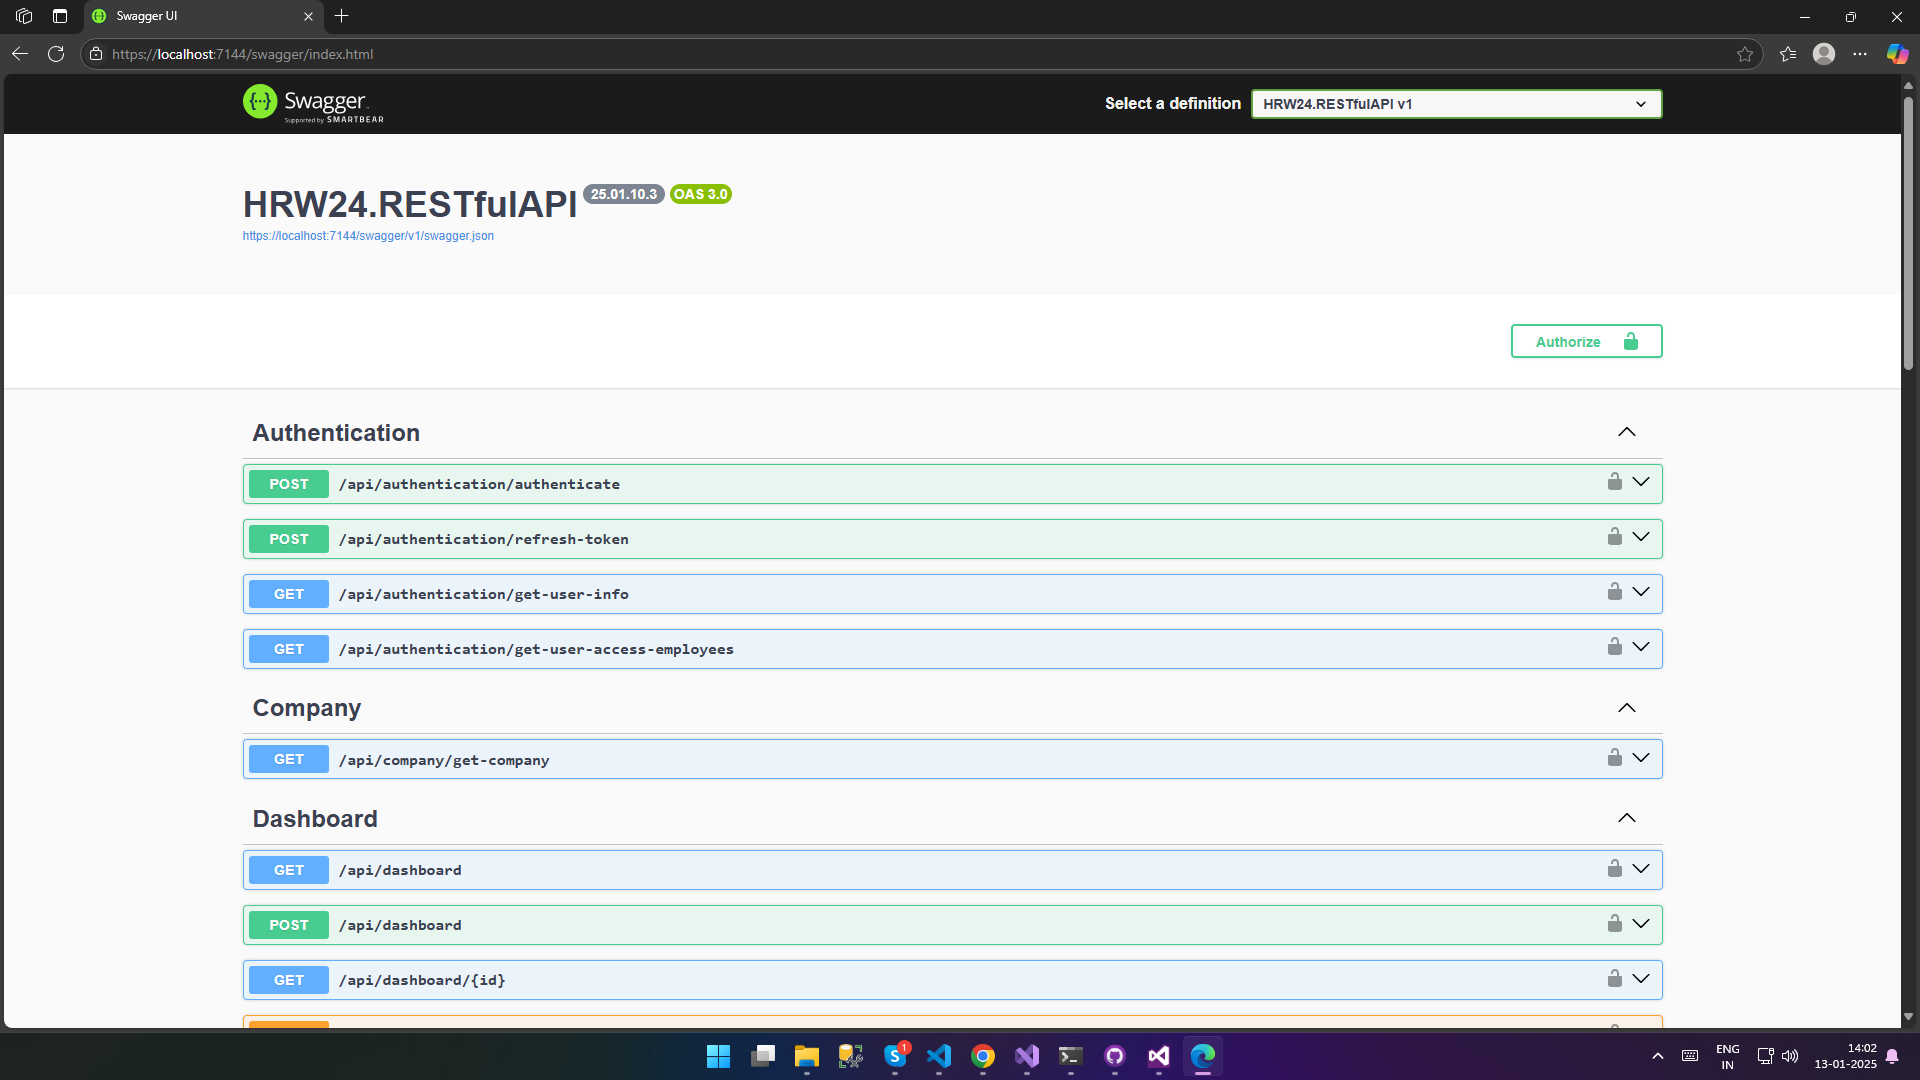Expand POST /api/dashboard endpoint chevron
Screen dimensions: 1920x1080
point(1641,923)
